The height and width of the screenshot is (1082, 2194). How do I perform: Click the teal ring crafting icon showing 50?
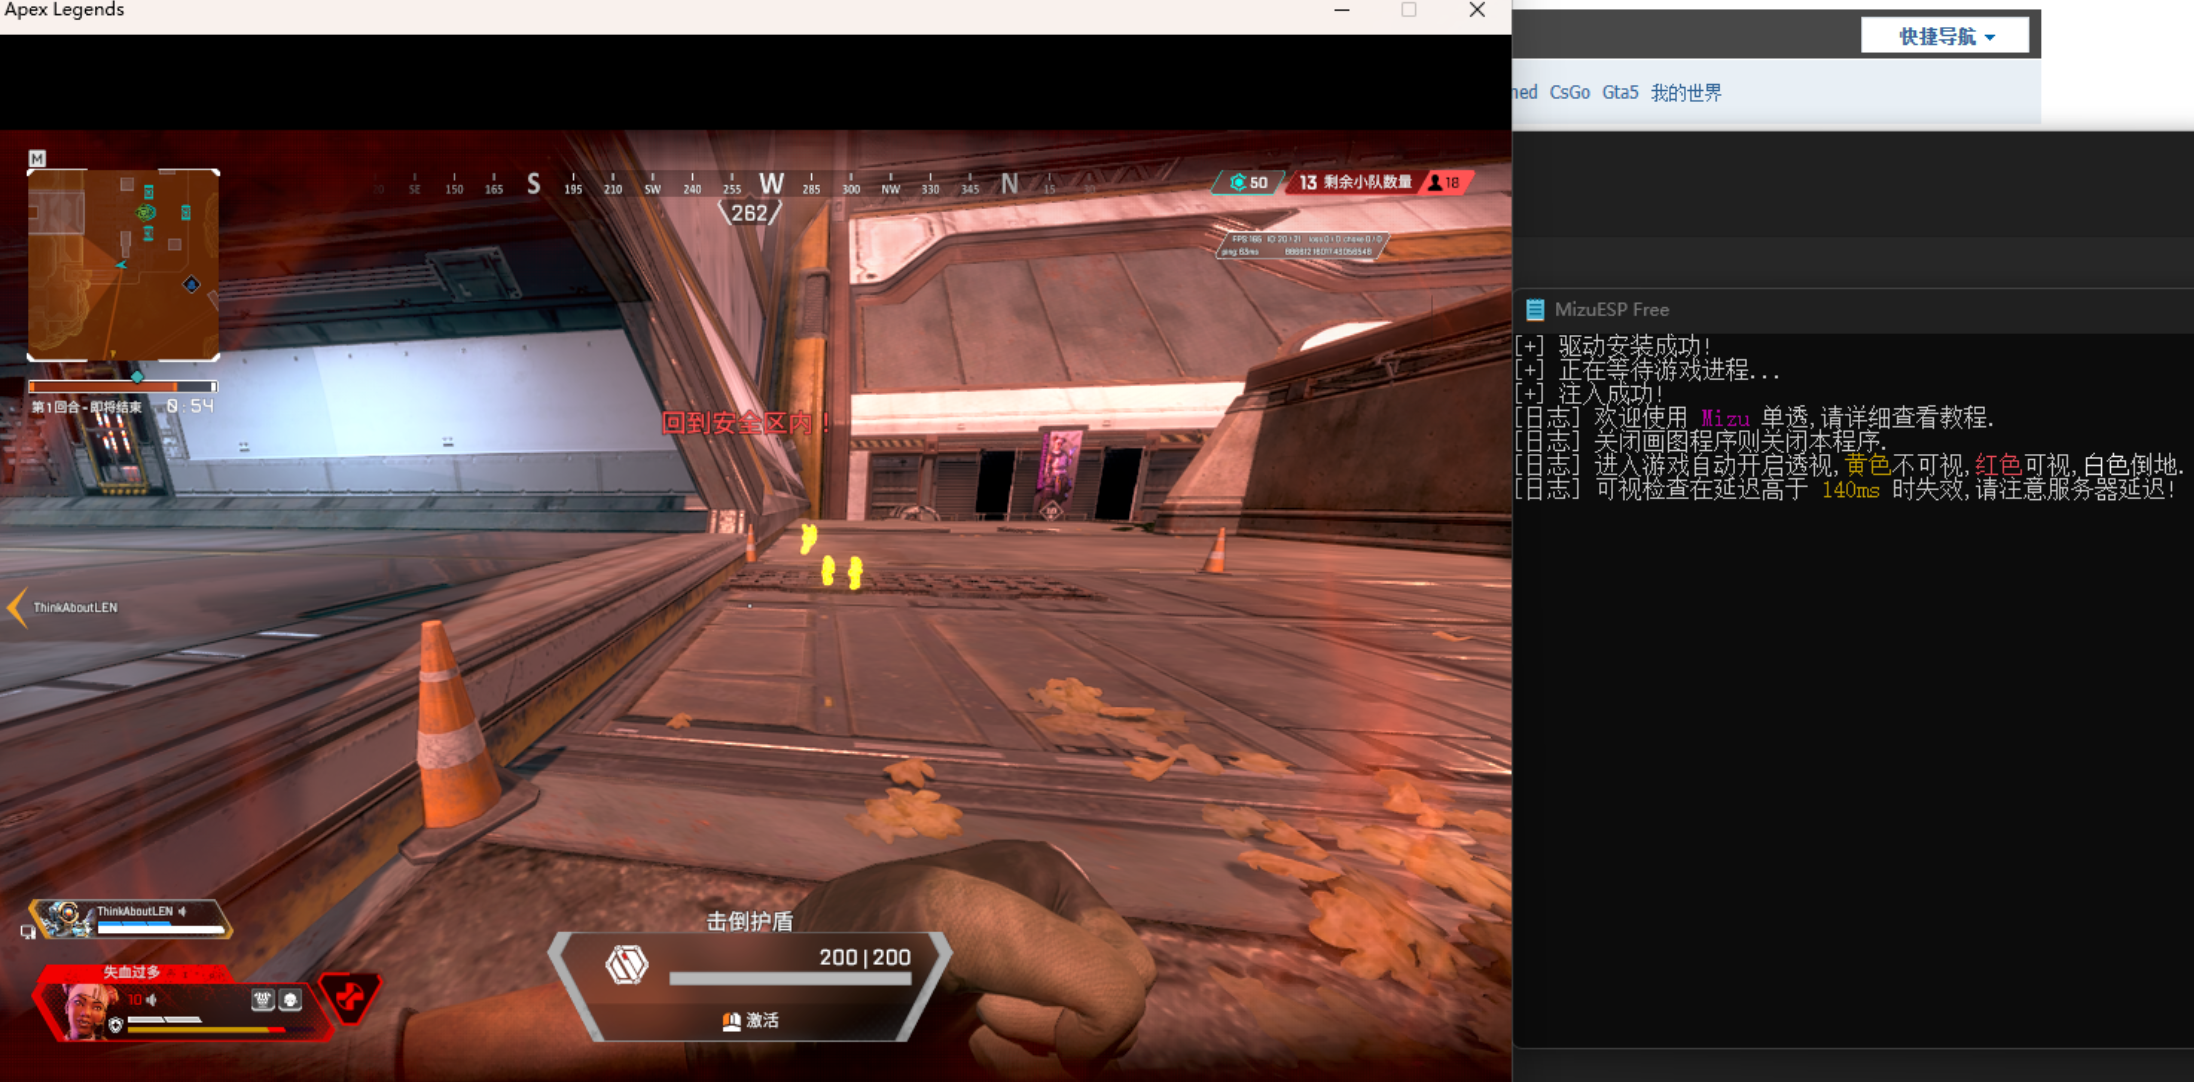click(1238, 182)
